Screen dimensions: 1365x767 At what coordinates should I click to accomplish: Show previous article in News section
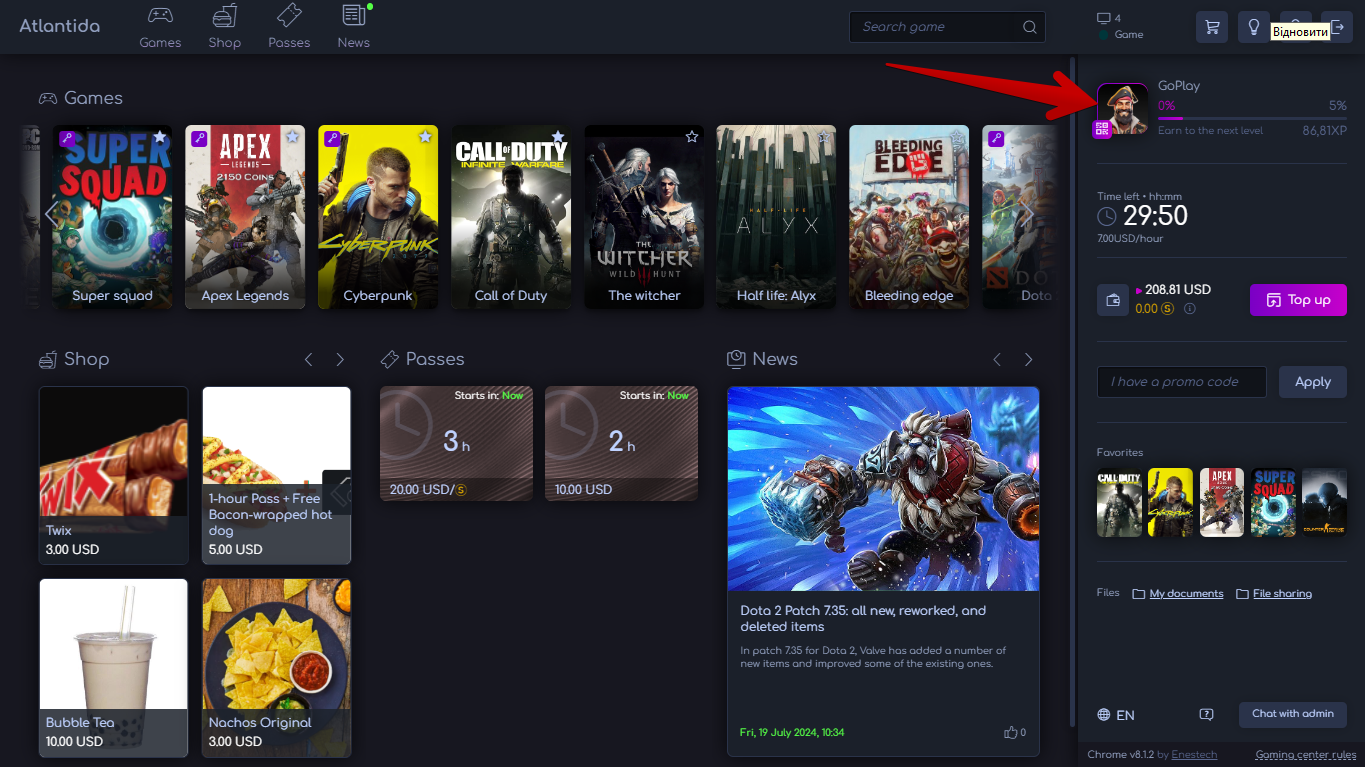(x=996, y=359)
